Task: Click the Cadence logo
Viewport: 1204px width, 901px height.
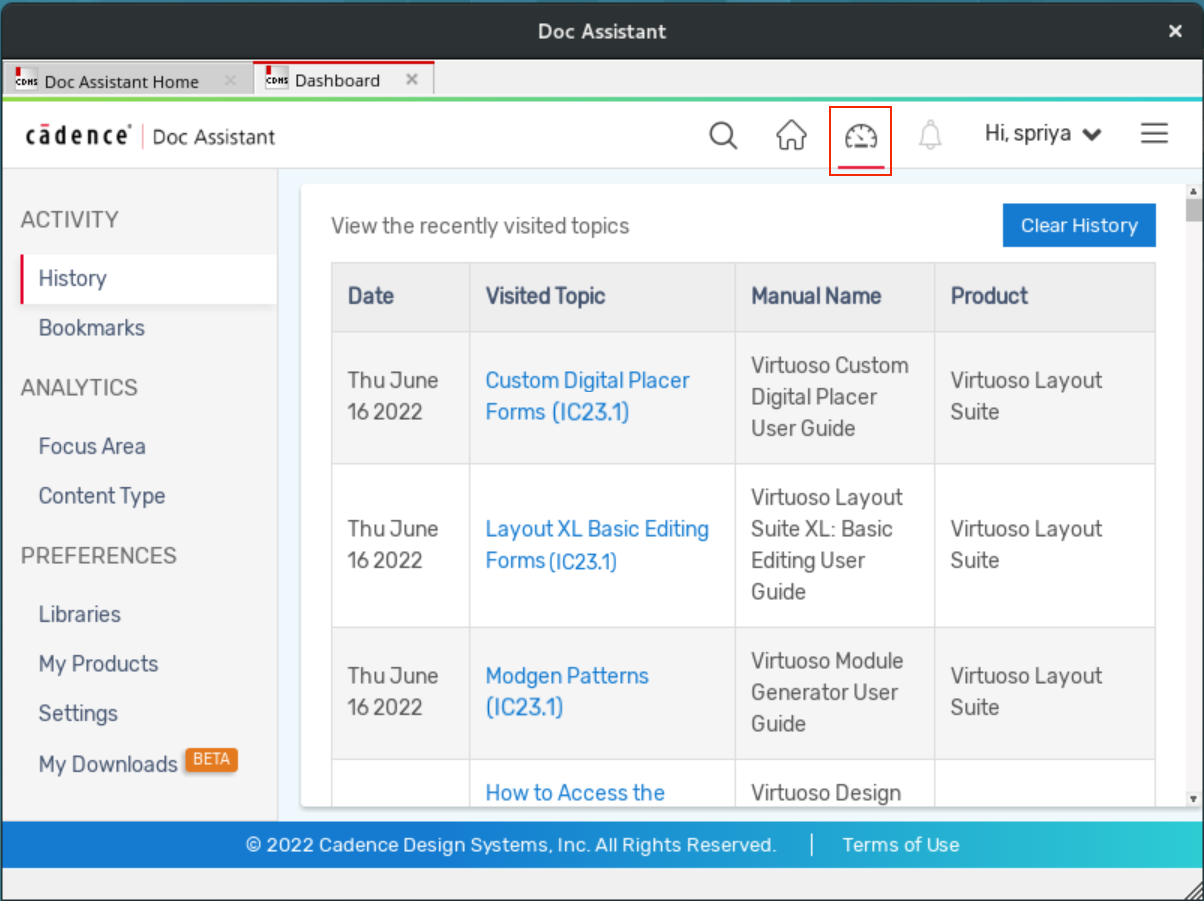Action: (x=78, y=136)
